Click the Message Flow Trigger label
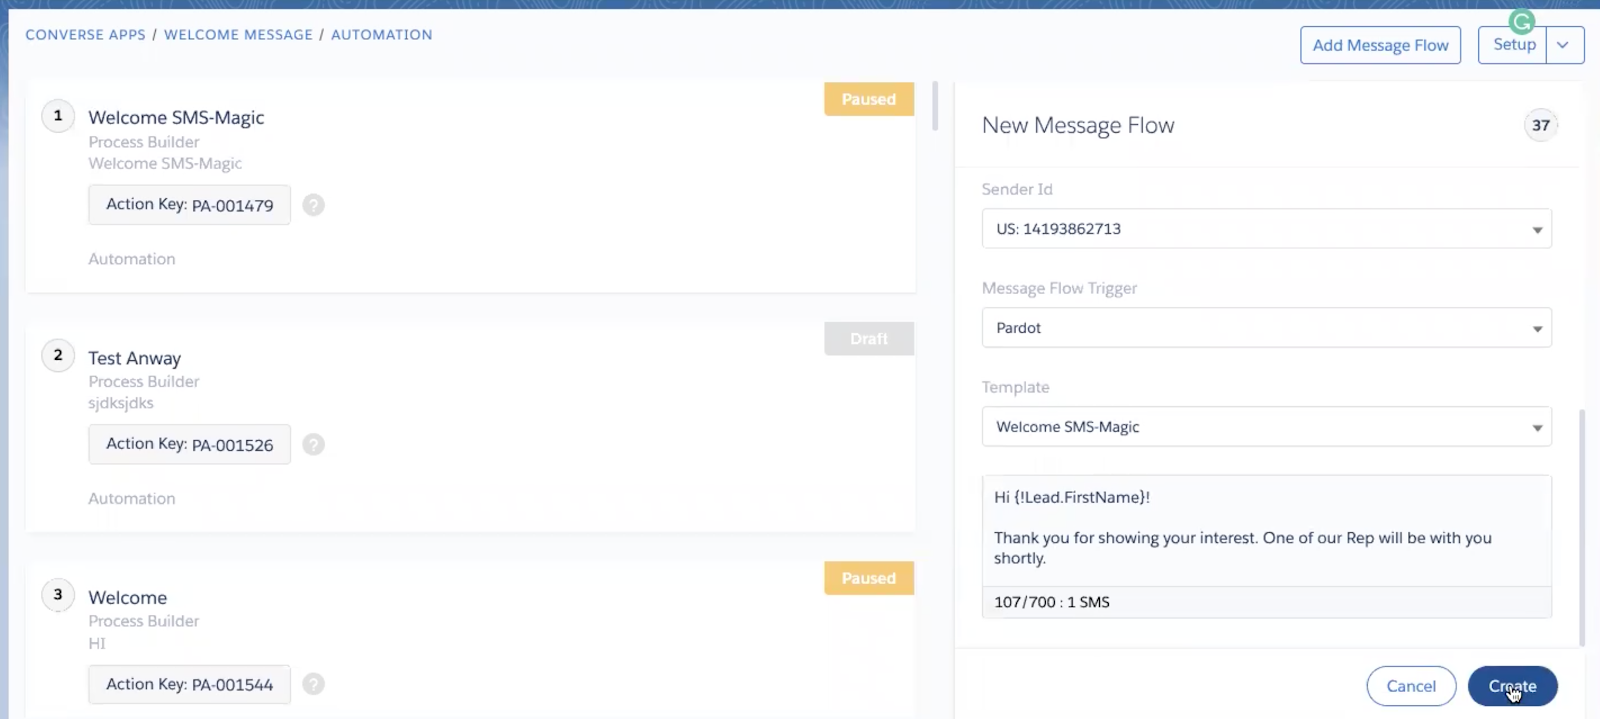This screenshot has width=1600, height=719. 1059,288
